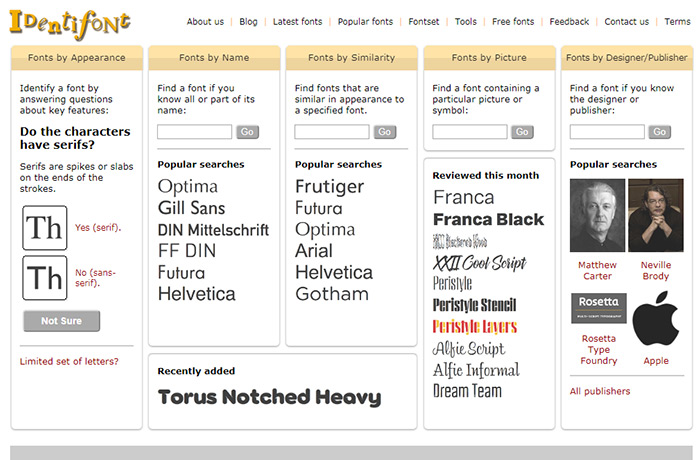Click the designer or publisher search field
This screenshot has height=460, width=700.
(607, 132)
